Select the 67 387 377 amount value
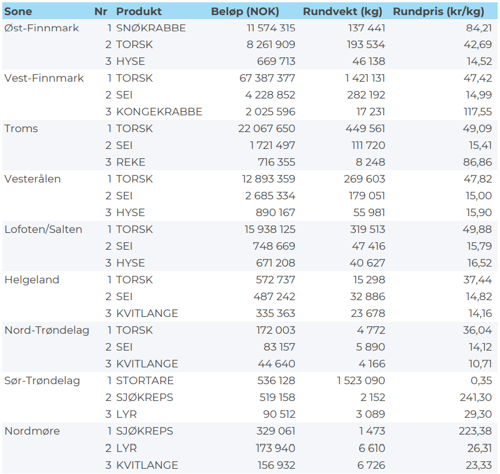The width and height of the screenshot is (500, 474). (x=267, y=78)
